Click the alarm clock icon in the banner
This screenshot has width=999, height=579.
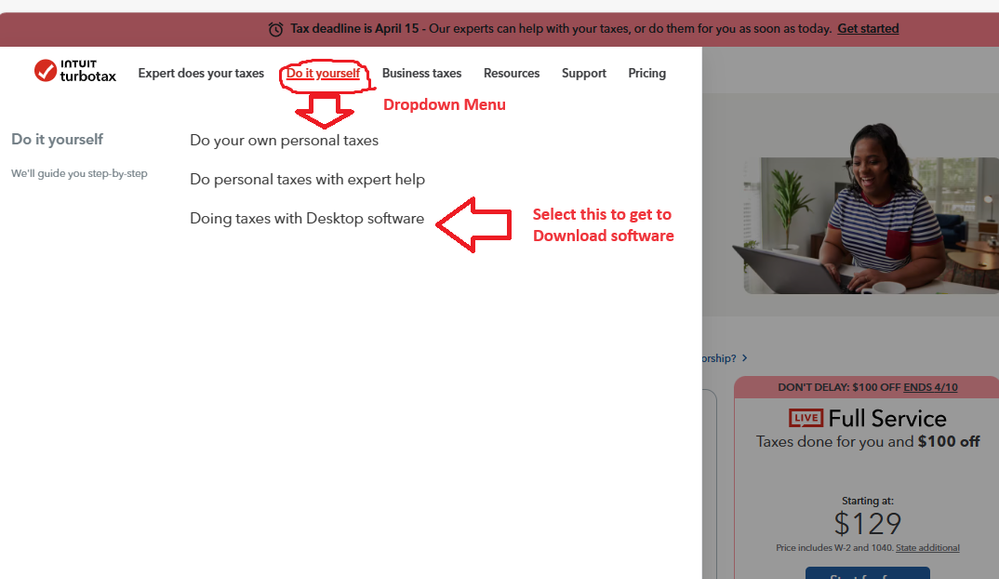[276, 29]
